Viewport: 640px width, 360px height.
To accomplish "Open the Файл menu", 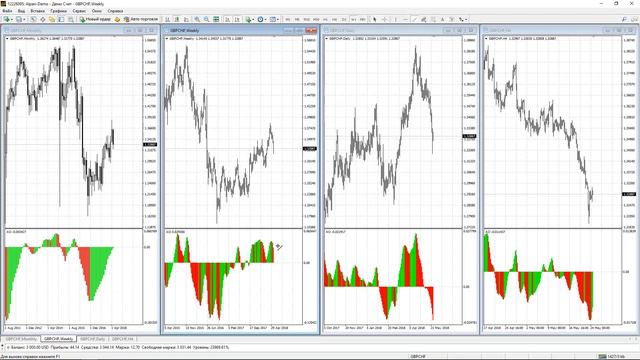I will coord(7,11).
